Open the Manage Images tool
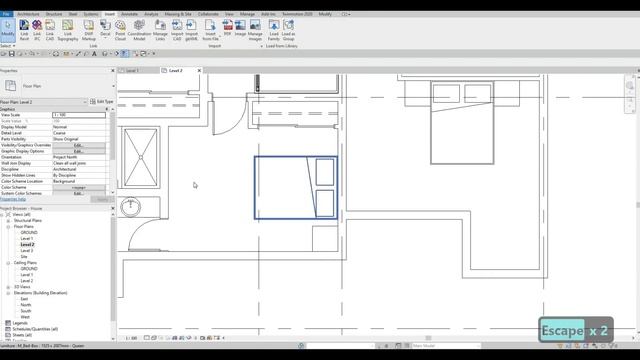 pyautogui.click(x=255, y=30)
